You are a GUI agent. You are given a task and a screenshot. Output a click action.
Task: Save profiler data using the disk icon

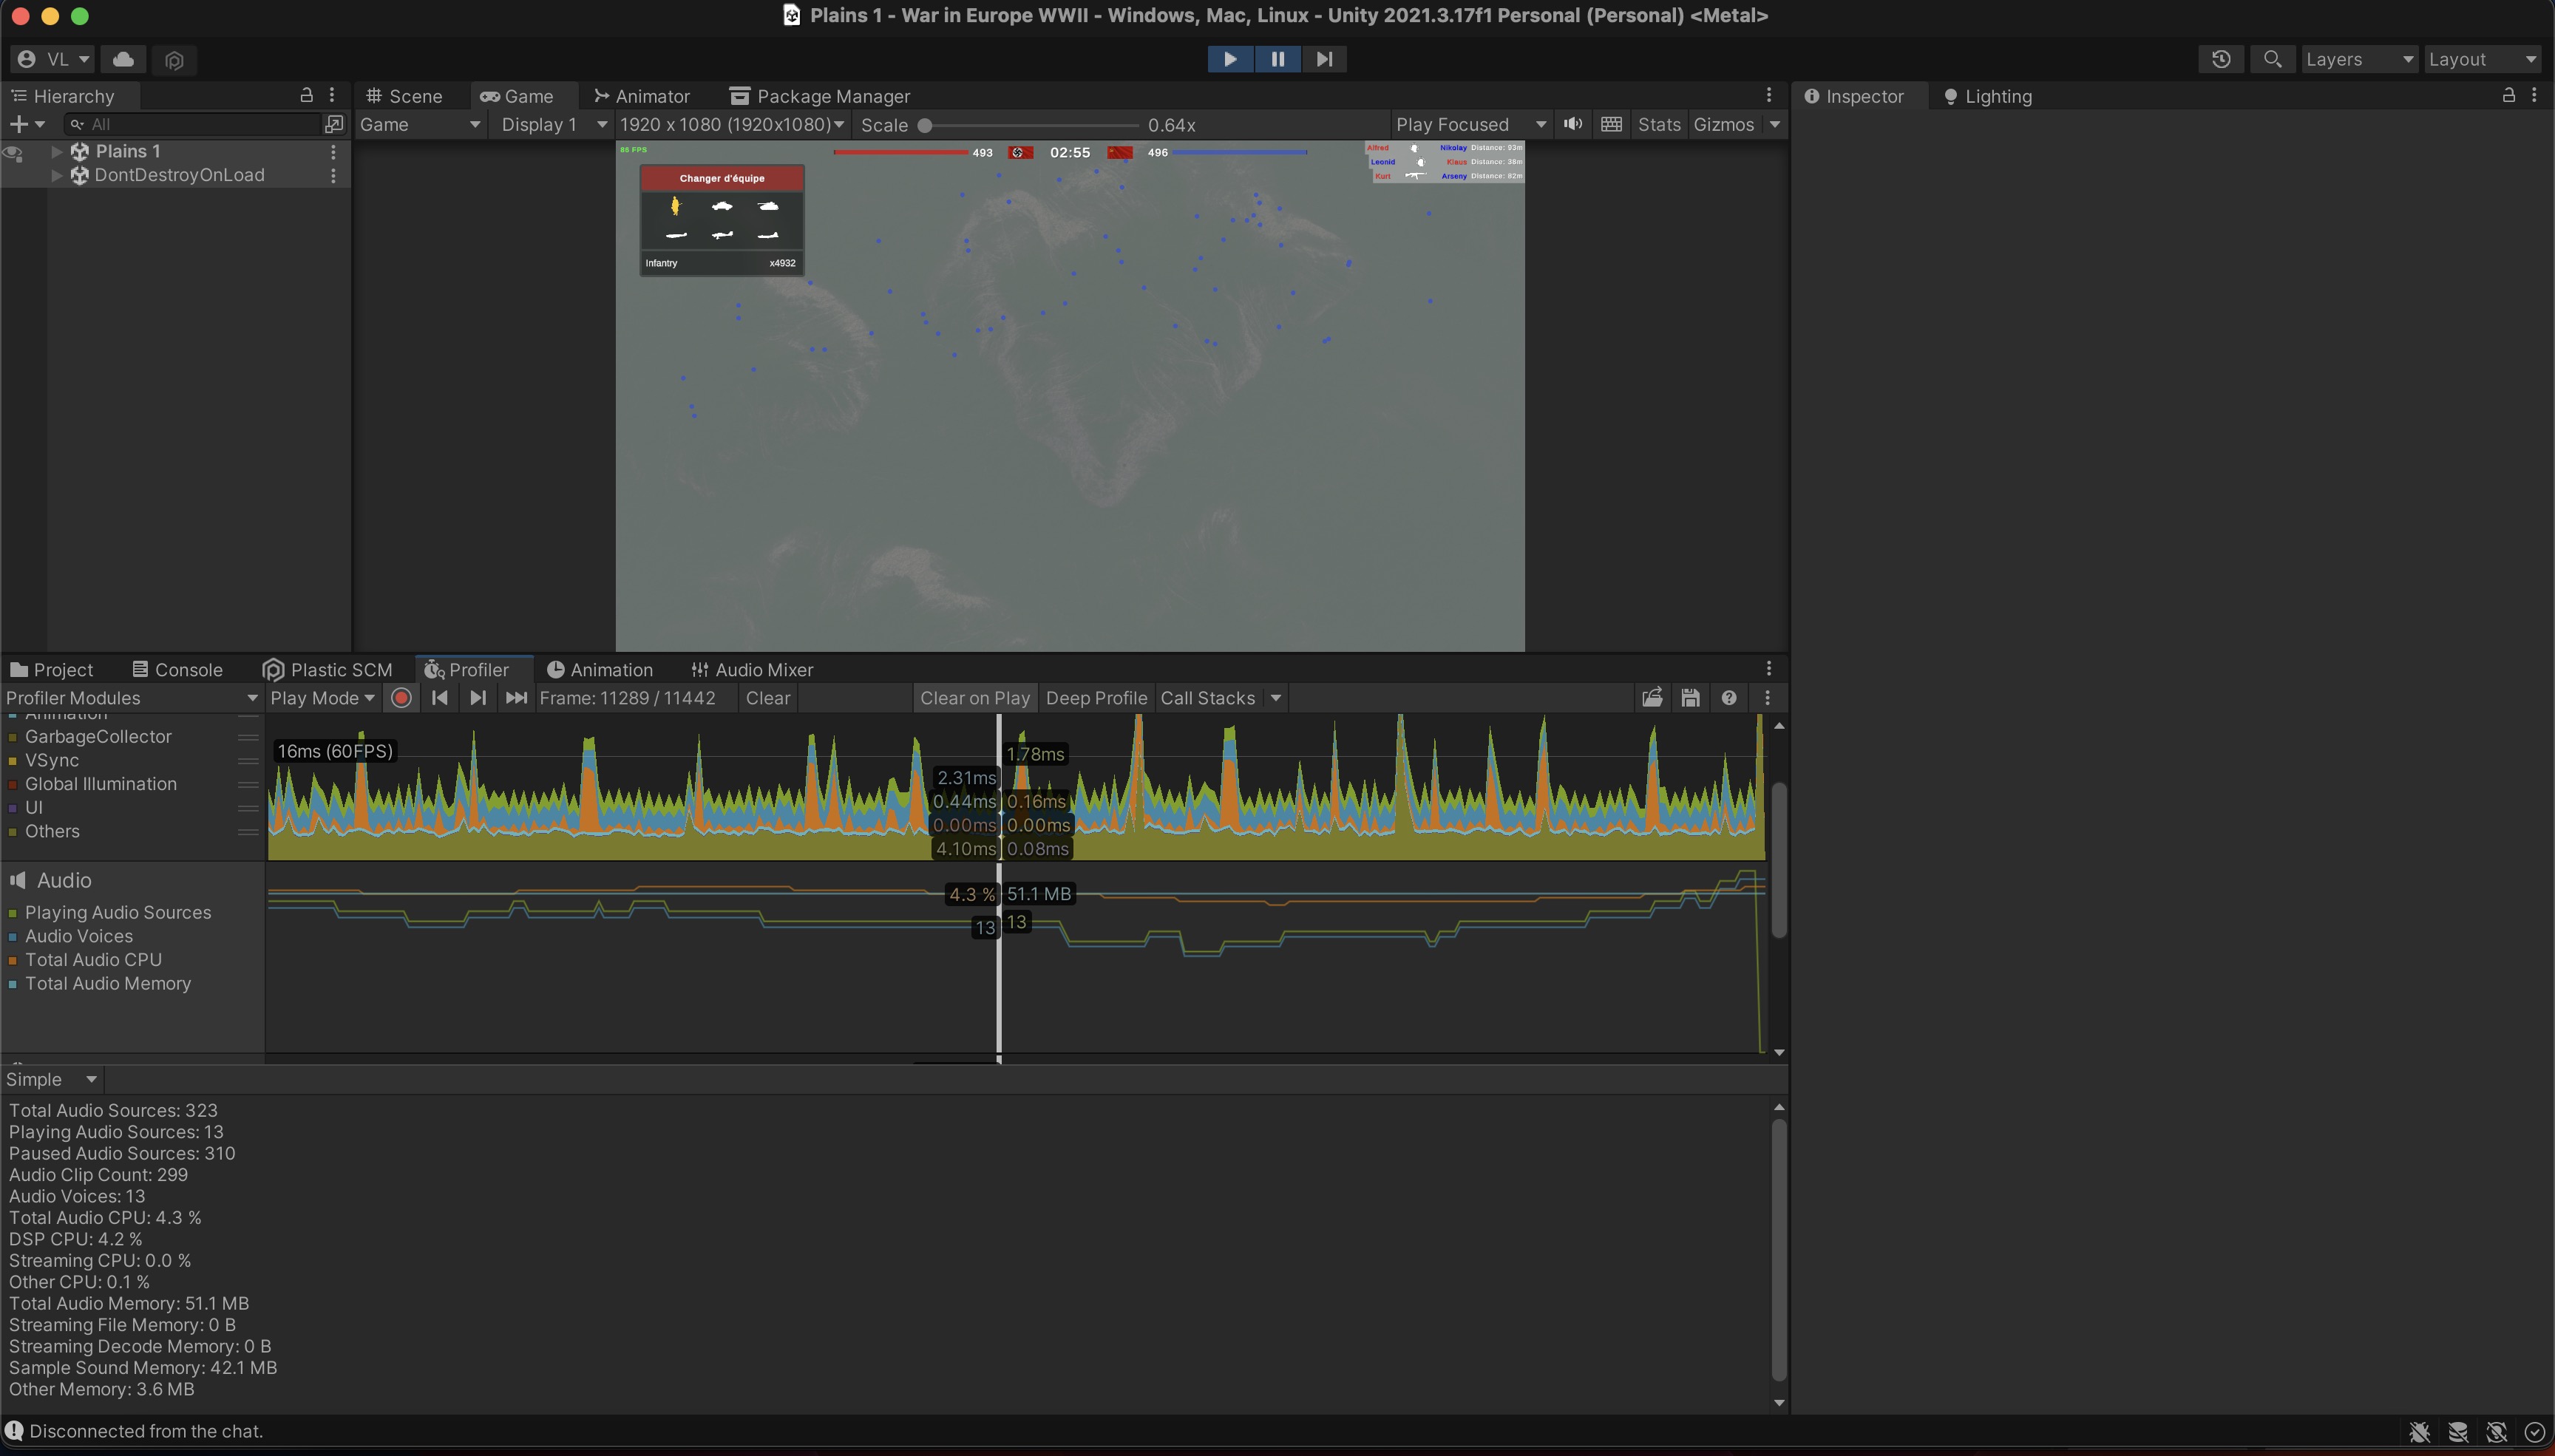coord(1690,697)
